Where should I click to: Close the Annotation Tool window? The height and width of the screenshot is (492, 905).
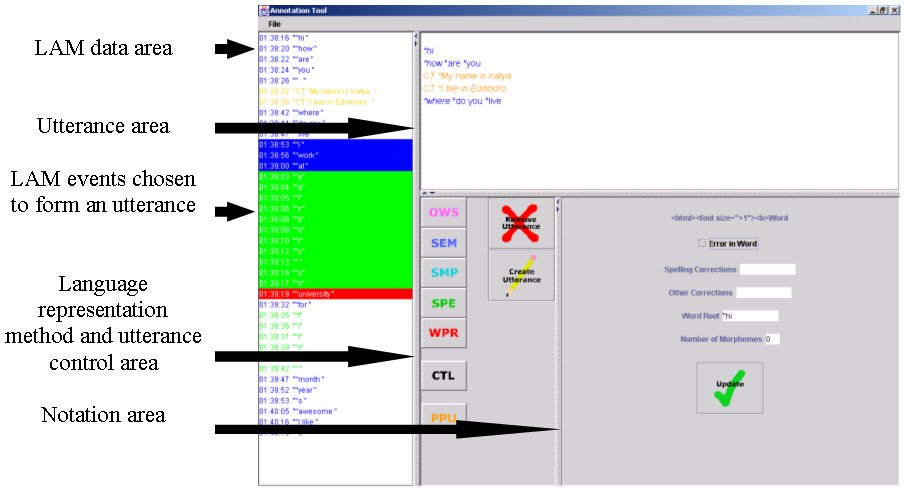[x=894, y=10]
